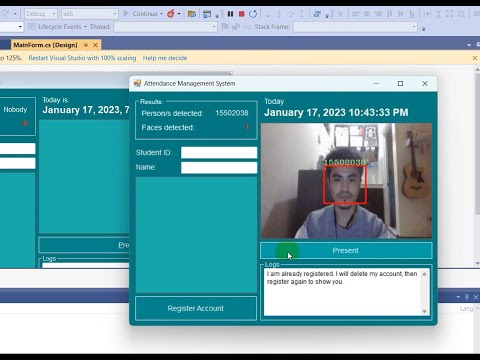Switch to MainForm.cs [Design] tab

[45, 45]
